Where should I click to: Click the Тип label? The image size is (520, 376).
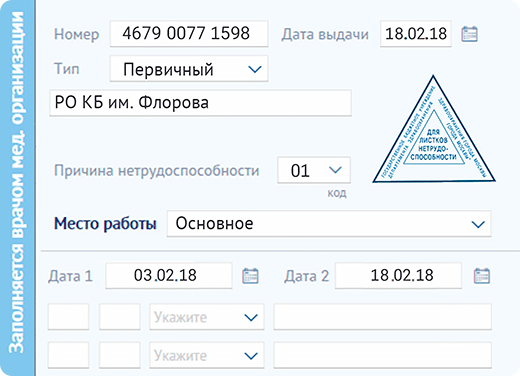point(67,69)
